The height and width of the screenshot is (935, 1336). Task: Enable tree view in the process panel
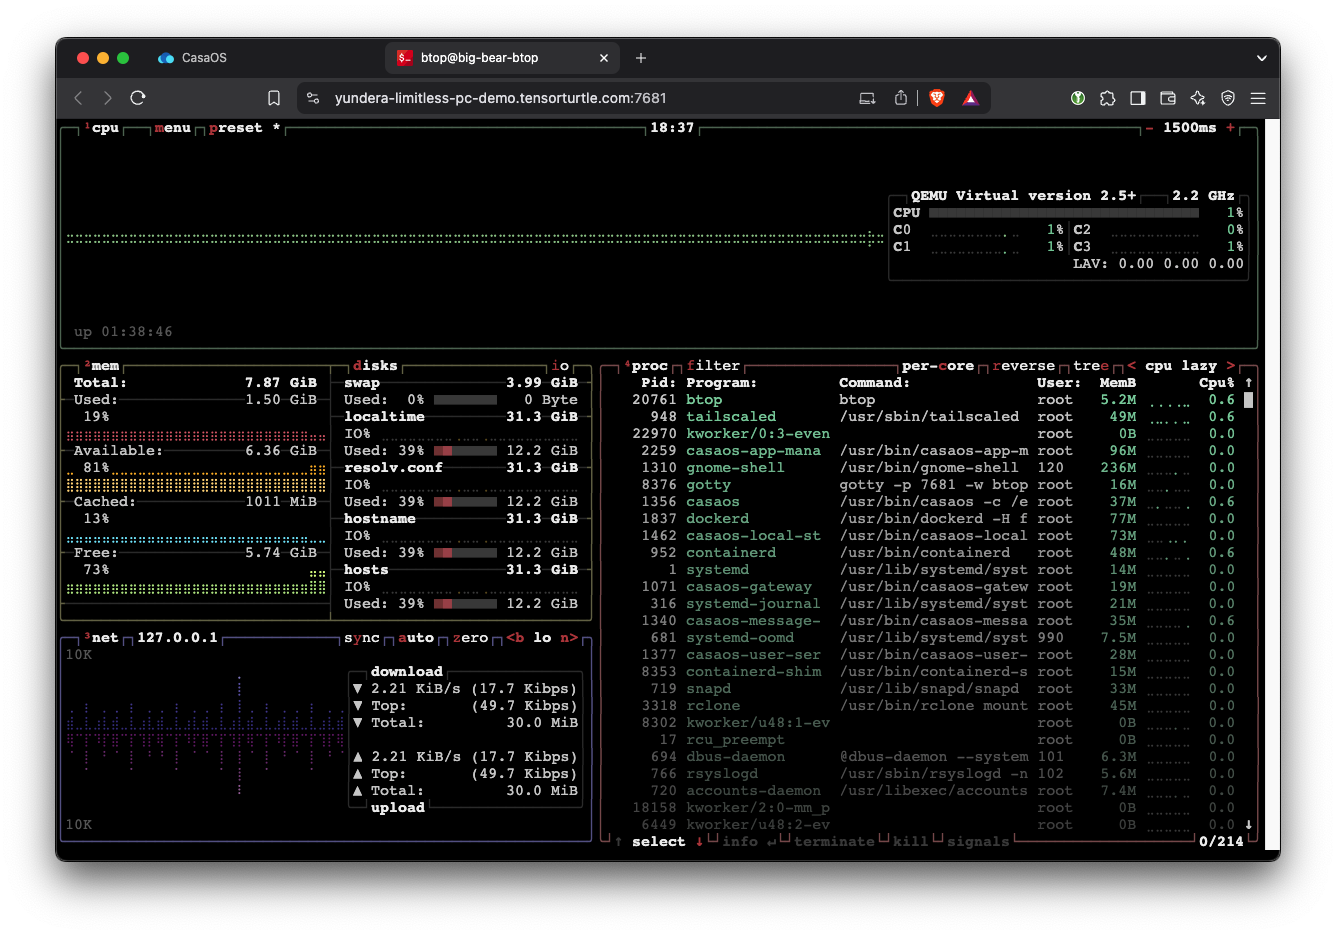[x=1090, y=366]
